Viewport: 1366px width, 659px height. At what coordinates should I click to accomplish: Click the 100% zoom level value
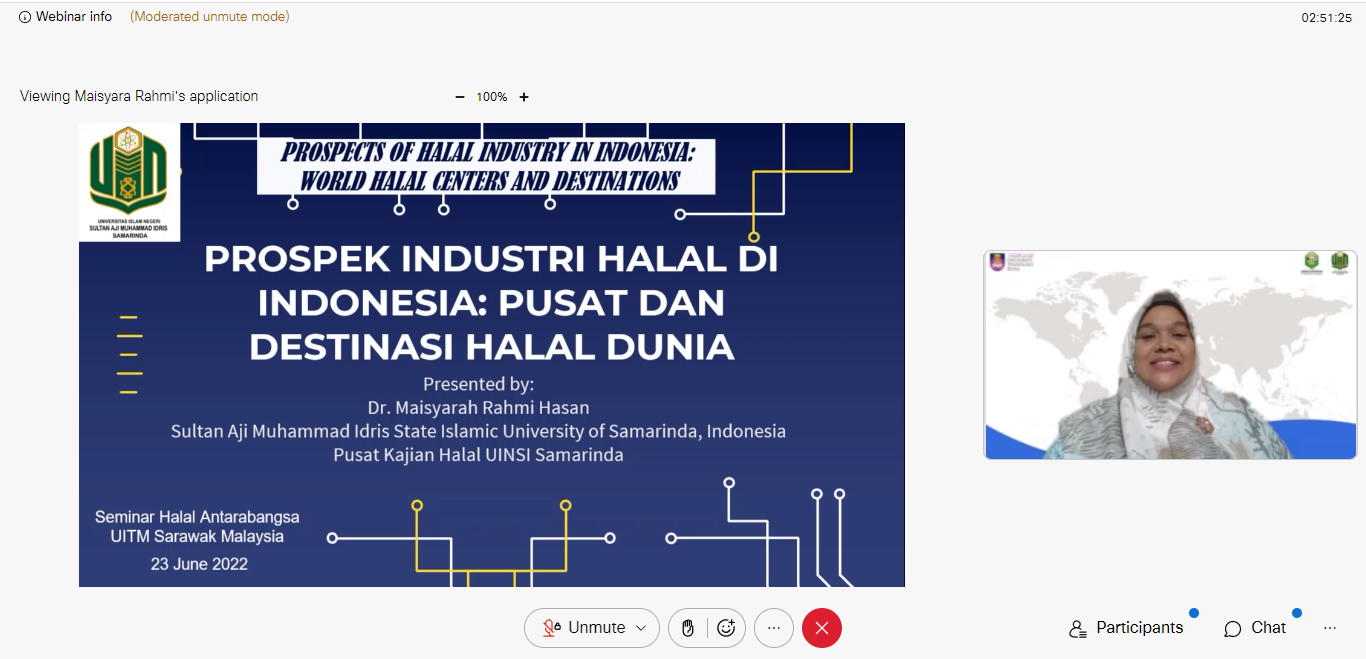(x=492, y=97)
